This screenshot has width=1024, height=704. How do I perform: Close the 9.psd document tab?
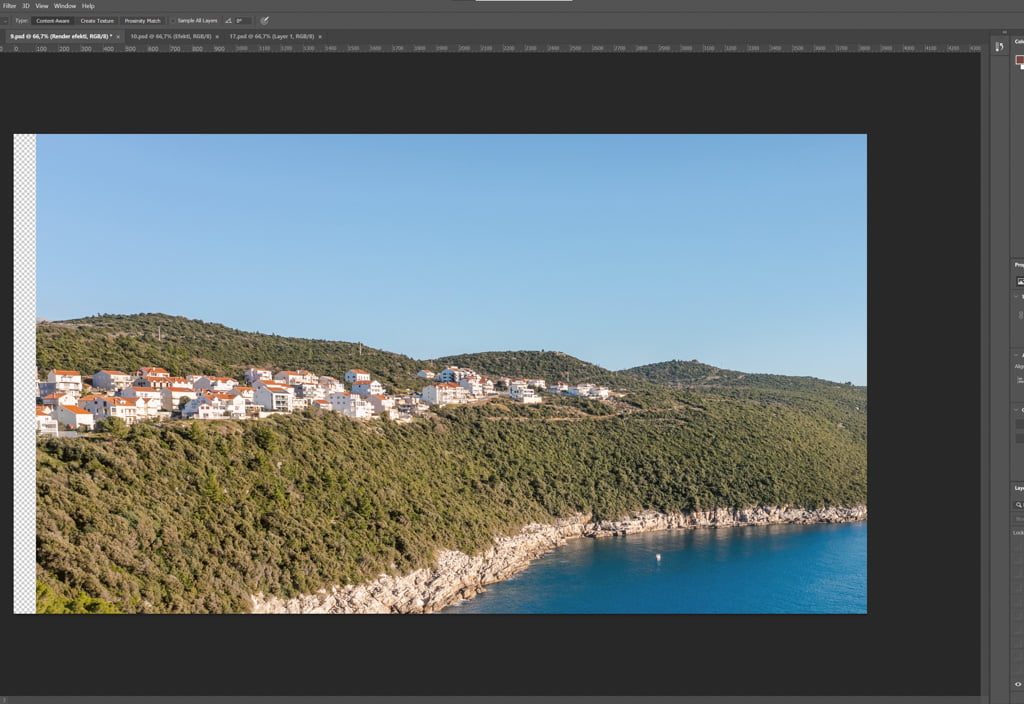coord(118,36)
